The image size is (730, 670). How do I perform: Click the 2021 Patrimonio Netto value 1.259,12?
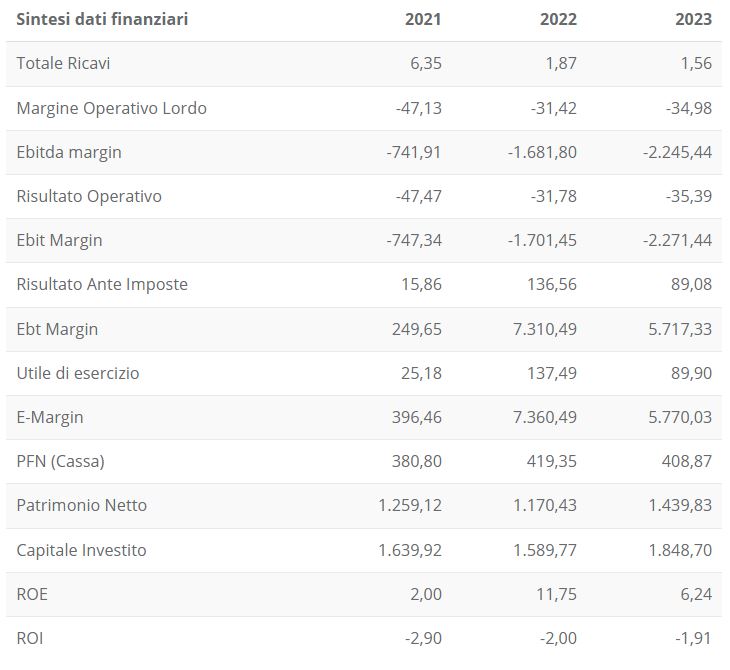pos(410,505)
